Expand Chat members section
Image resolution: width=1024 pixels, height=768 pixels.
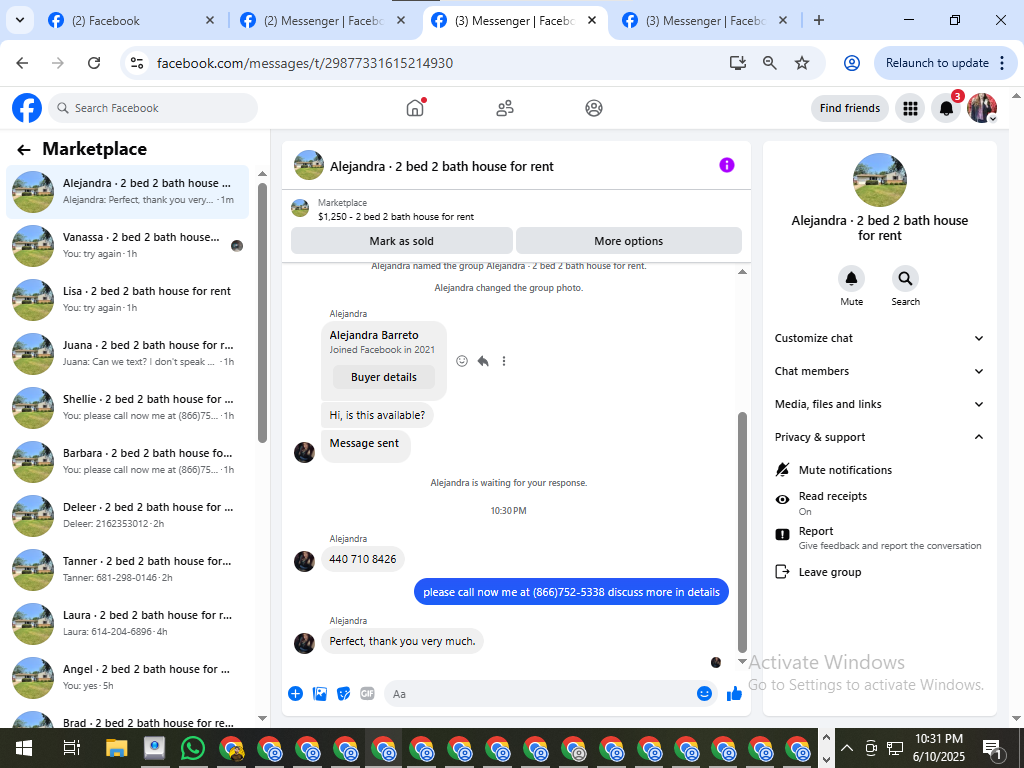(x=879, y=371)
